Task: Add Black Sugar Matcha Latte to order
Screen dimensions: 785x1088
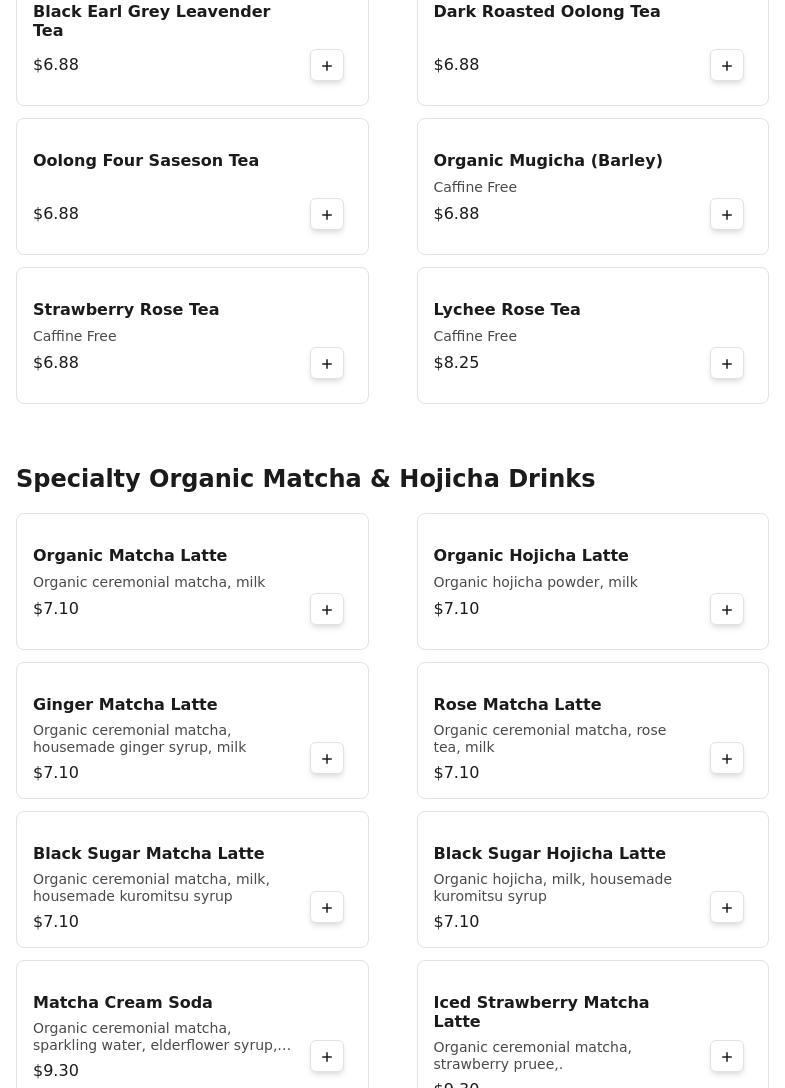Action: coord(327,908)
